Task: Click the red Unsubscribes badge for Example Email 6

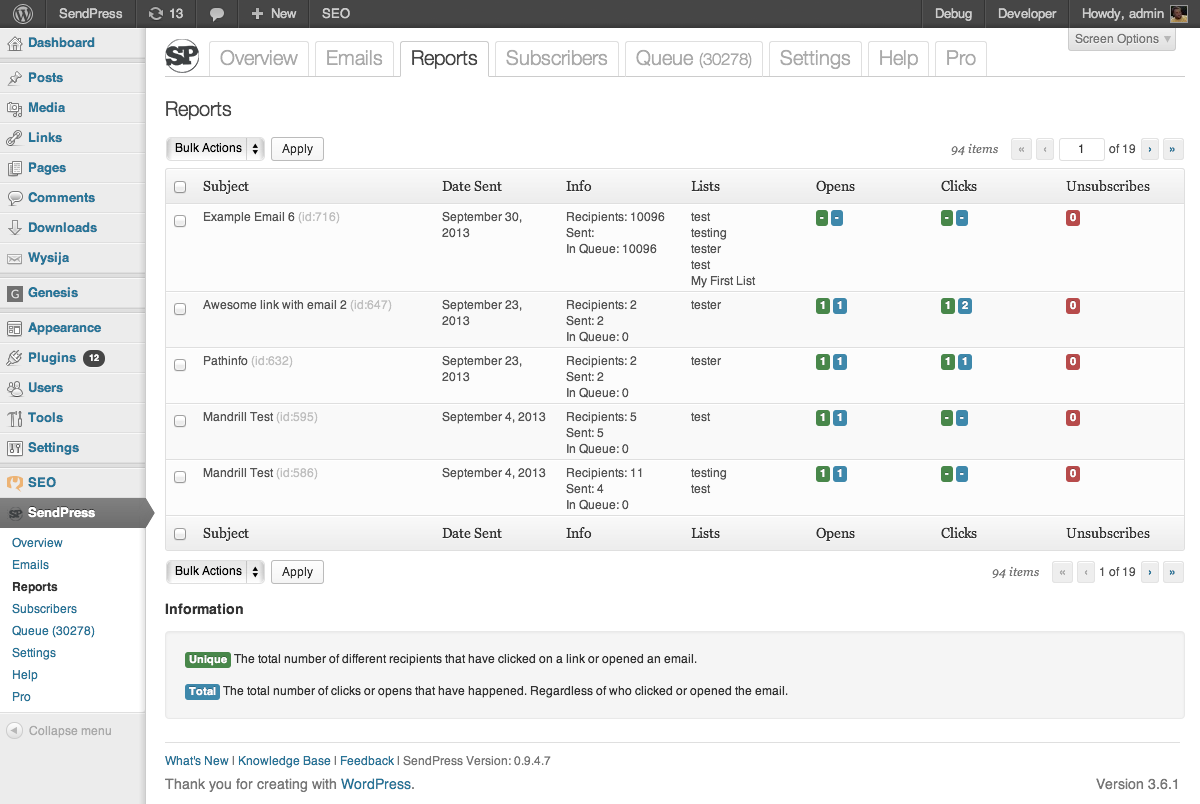Action: click(x=1073, y=218)
